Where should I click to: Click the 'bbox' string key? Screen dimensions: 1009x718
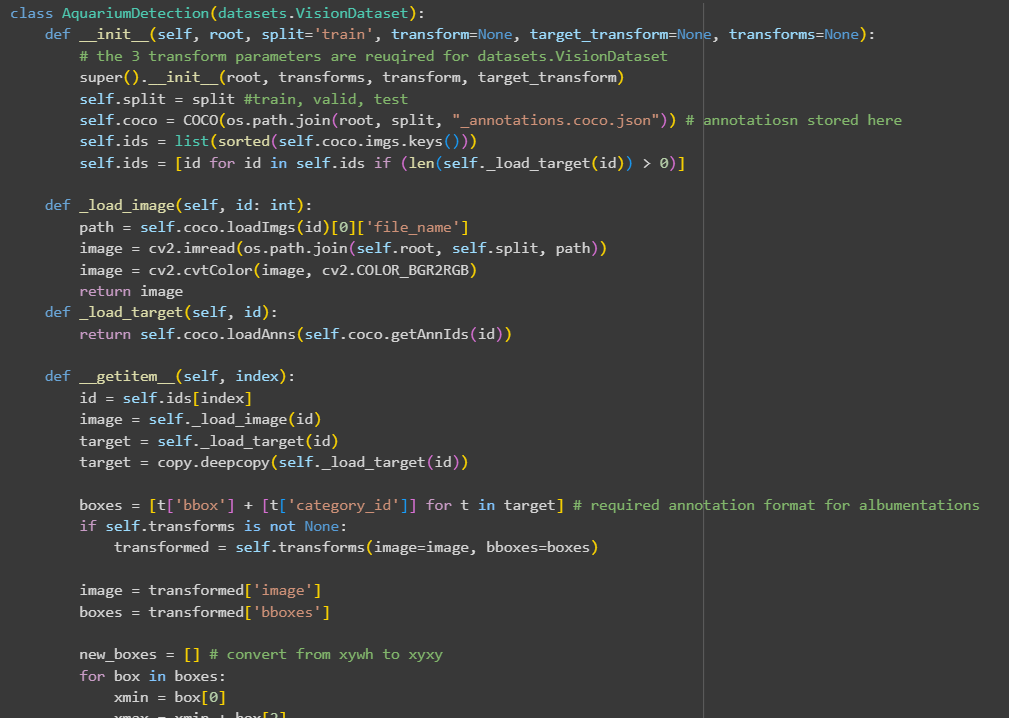pyautogui.click(x=200, y=505)
